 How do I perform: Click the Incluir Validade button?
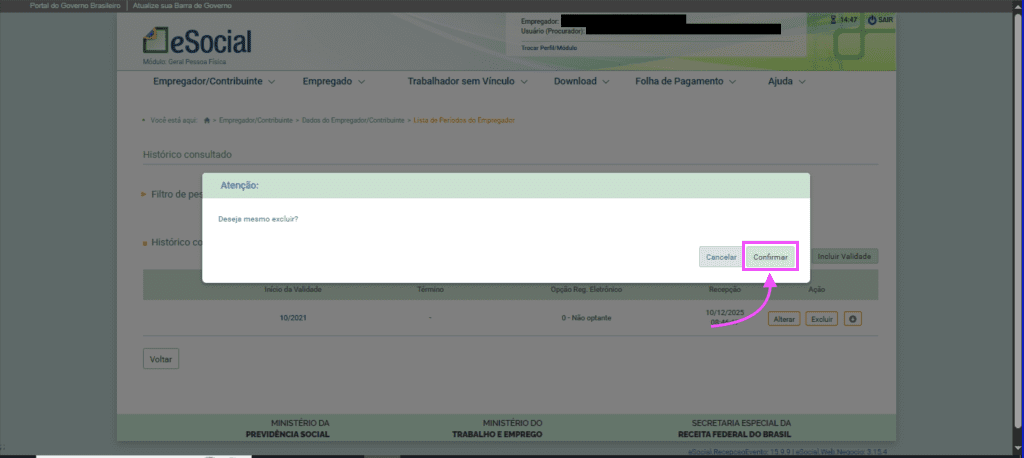click(844, 257)
